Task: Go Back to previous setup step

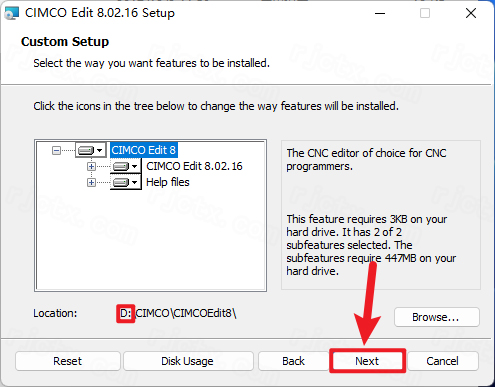Action: [x=294, y=361]
